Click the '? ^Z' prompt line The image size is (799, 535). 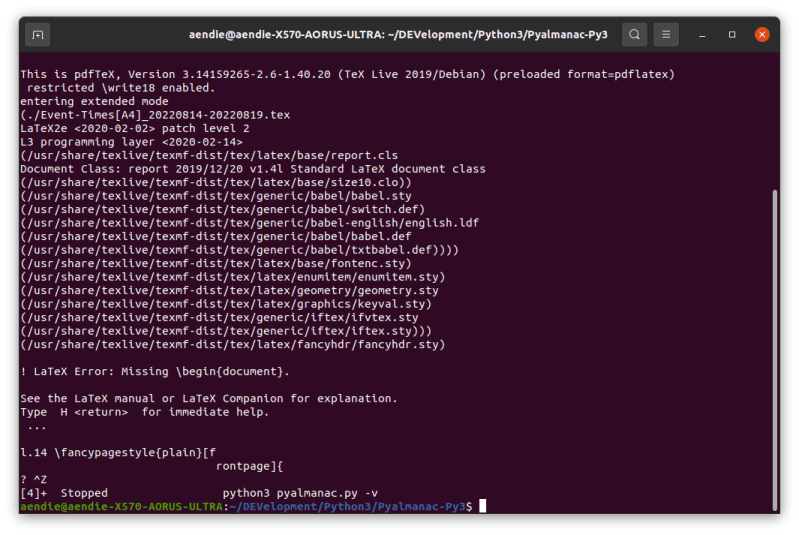click(x=34, y=479)
